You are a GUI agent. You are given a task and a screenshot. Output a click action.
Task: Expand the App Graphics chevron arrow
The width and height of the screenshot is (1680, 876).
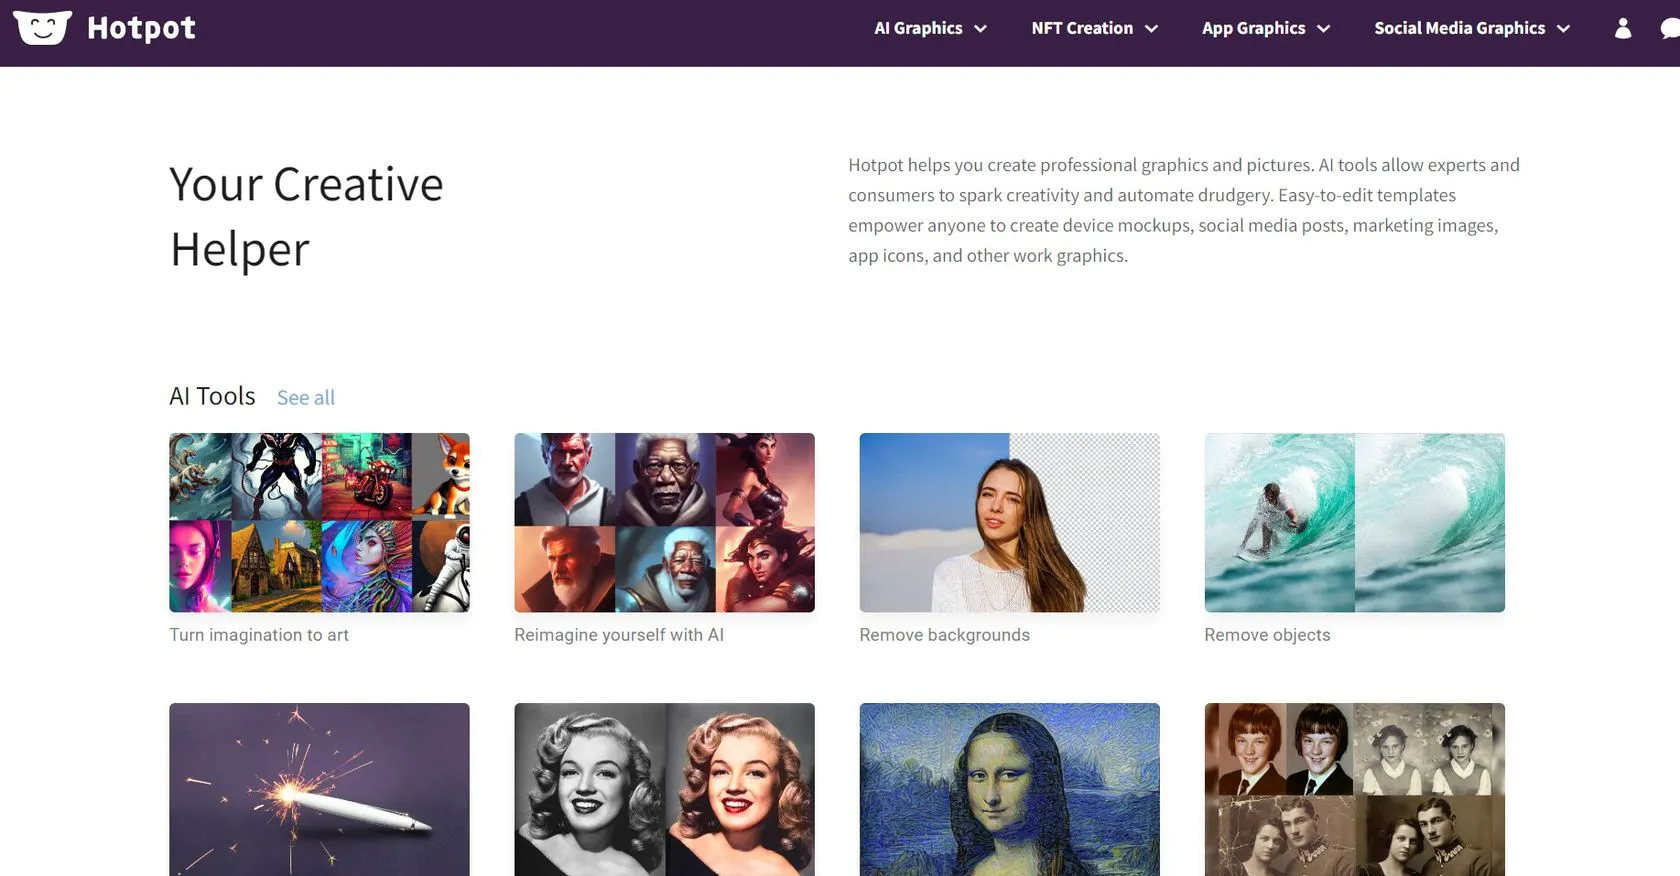pos(1323,29)
